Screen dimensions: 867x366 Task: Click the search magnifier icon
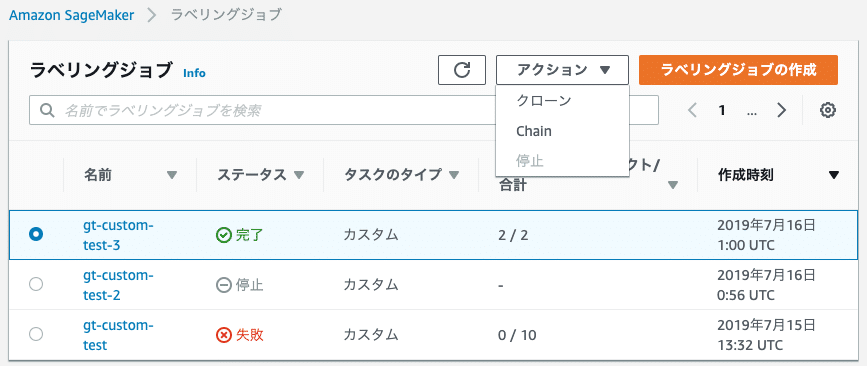pos(48,111)
